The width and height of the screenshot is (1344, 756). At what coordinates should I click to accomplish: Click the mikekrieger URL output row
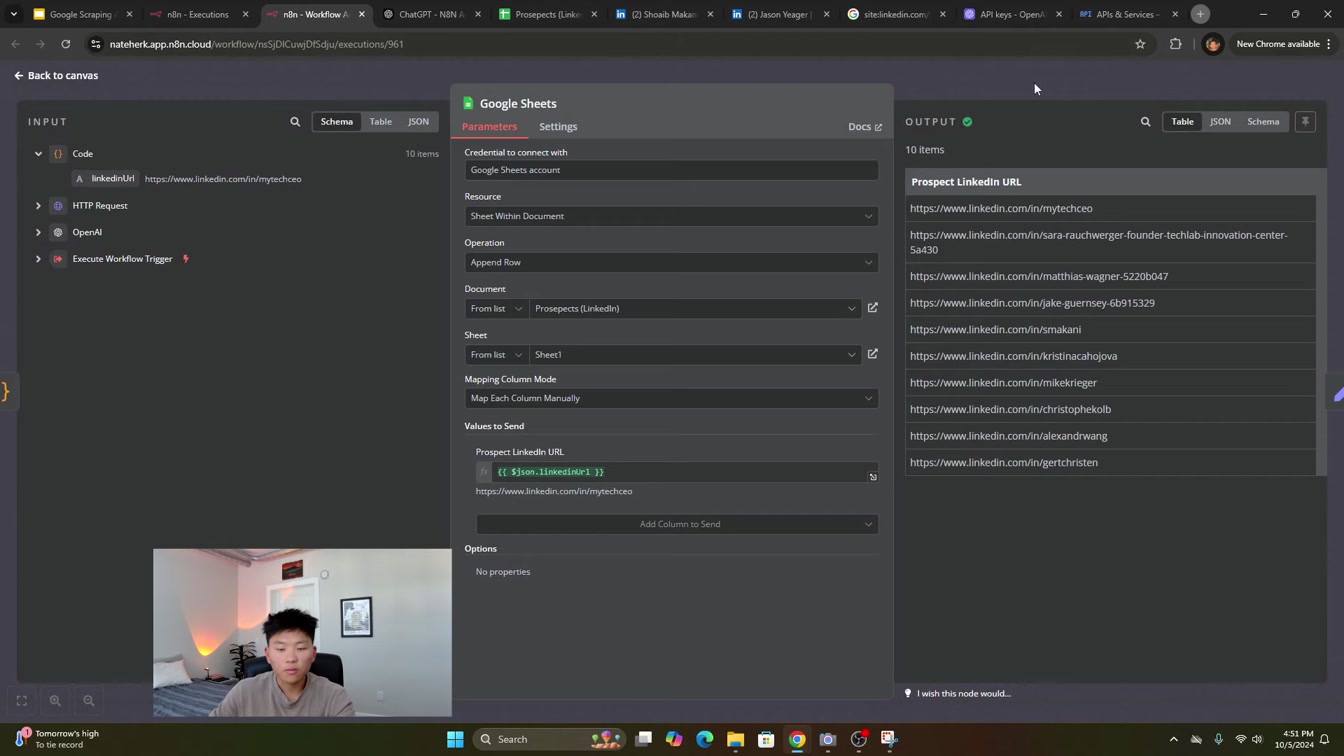[1110, 383]
